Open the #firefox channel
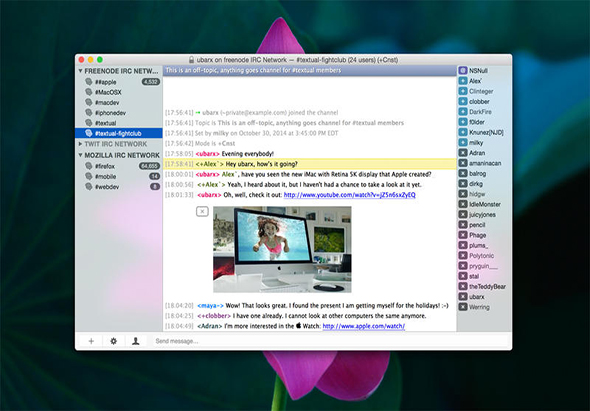The width and height of the screenshot is (590, 411). (x=119, y=166)
